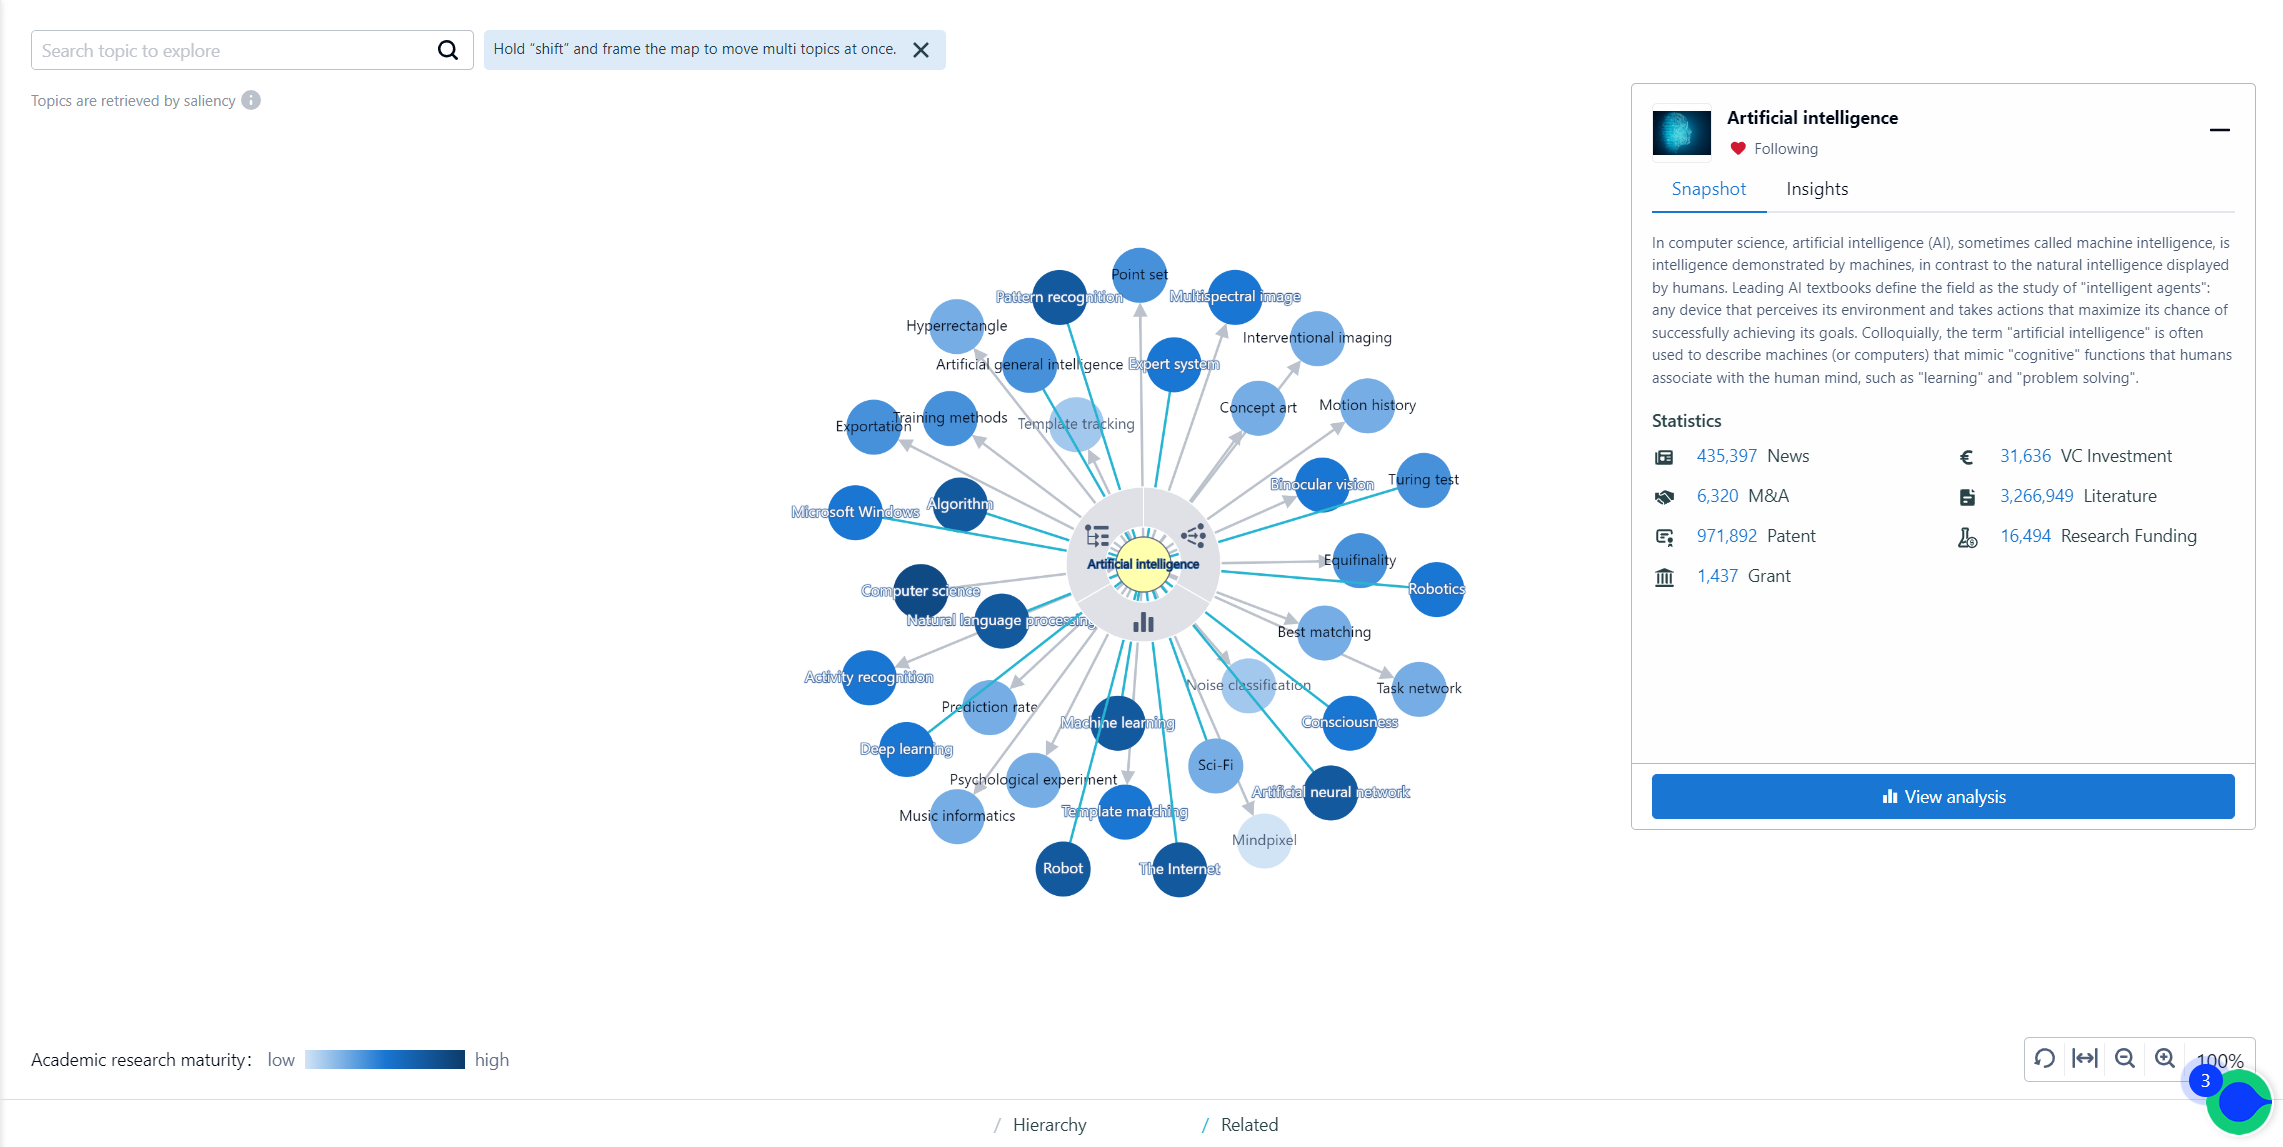Open the saliency info tooltip icon
The image size is (2283, 1147).
pyautogui.click(x=251, y=100)
